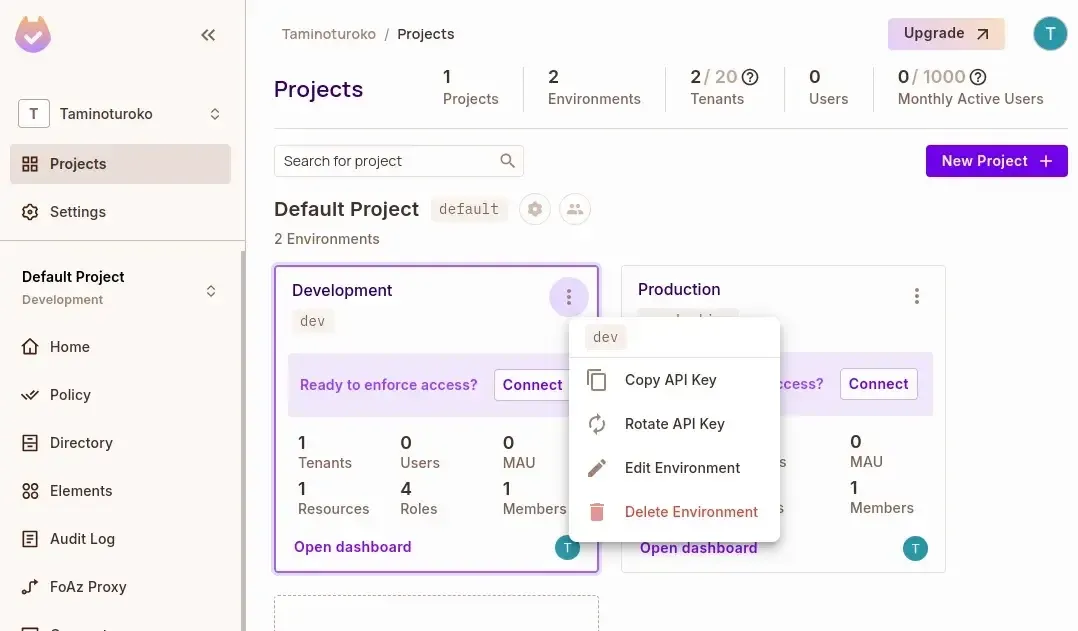Click the user avatar in top right
This screenshot has width=1078, height=631.
pyautogui.click(x=1049, y=34)
